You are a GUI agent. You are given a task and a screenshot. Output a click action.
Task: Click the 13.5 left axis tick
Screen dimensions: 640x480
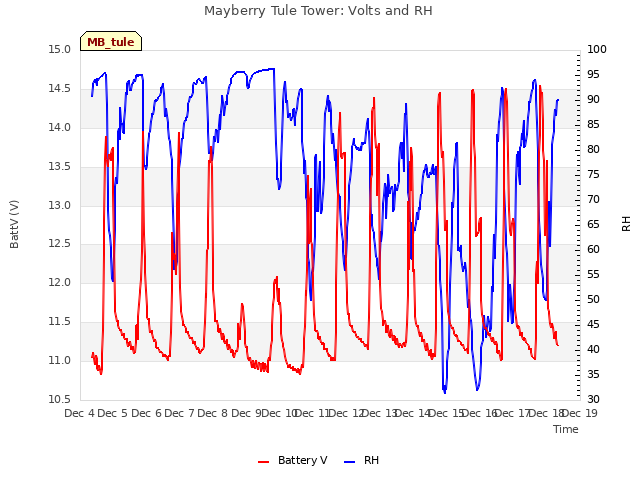[60, 167]
